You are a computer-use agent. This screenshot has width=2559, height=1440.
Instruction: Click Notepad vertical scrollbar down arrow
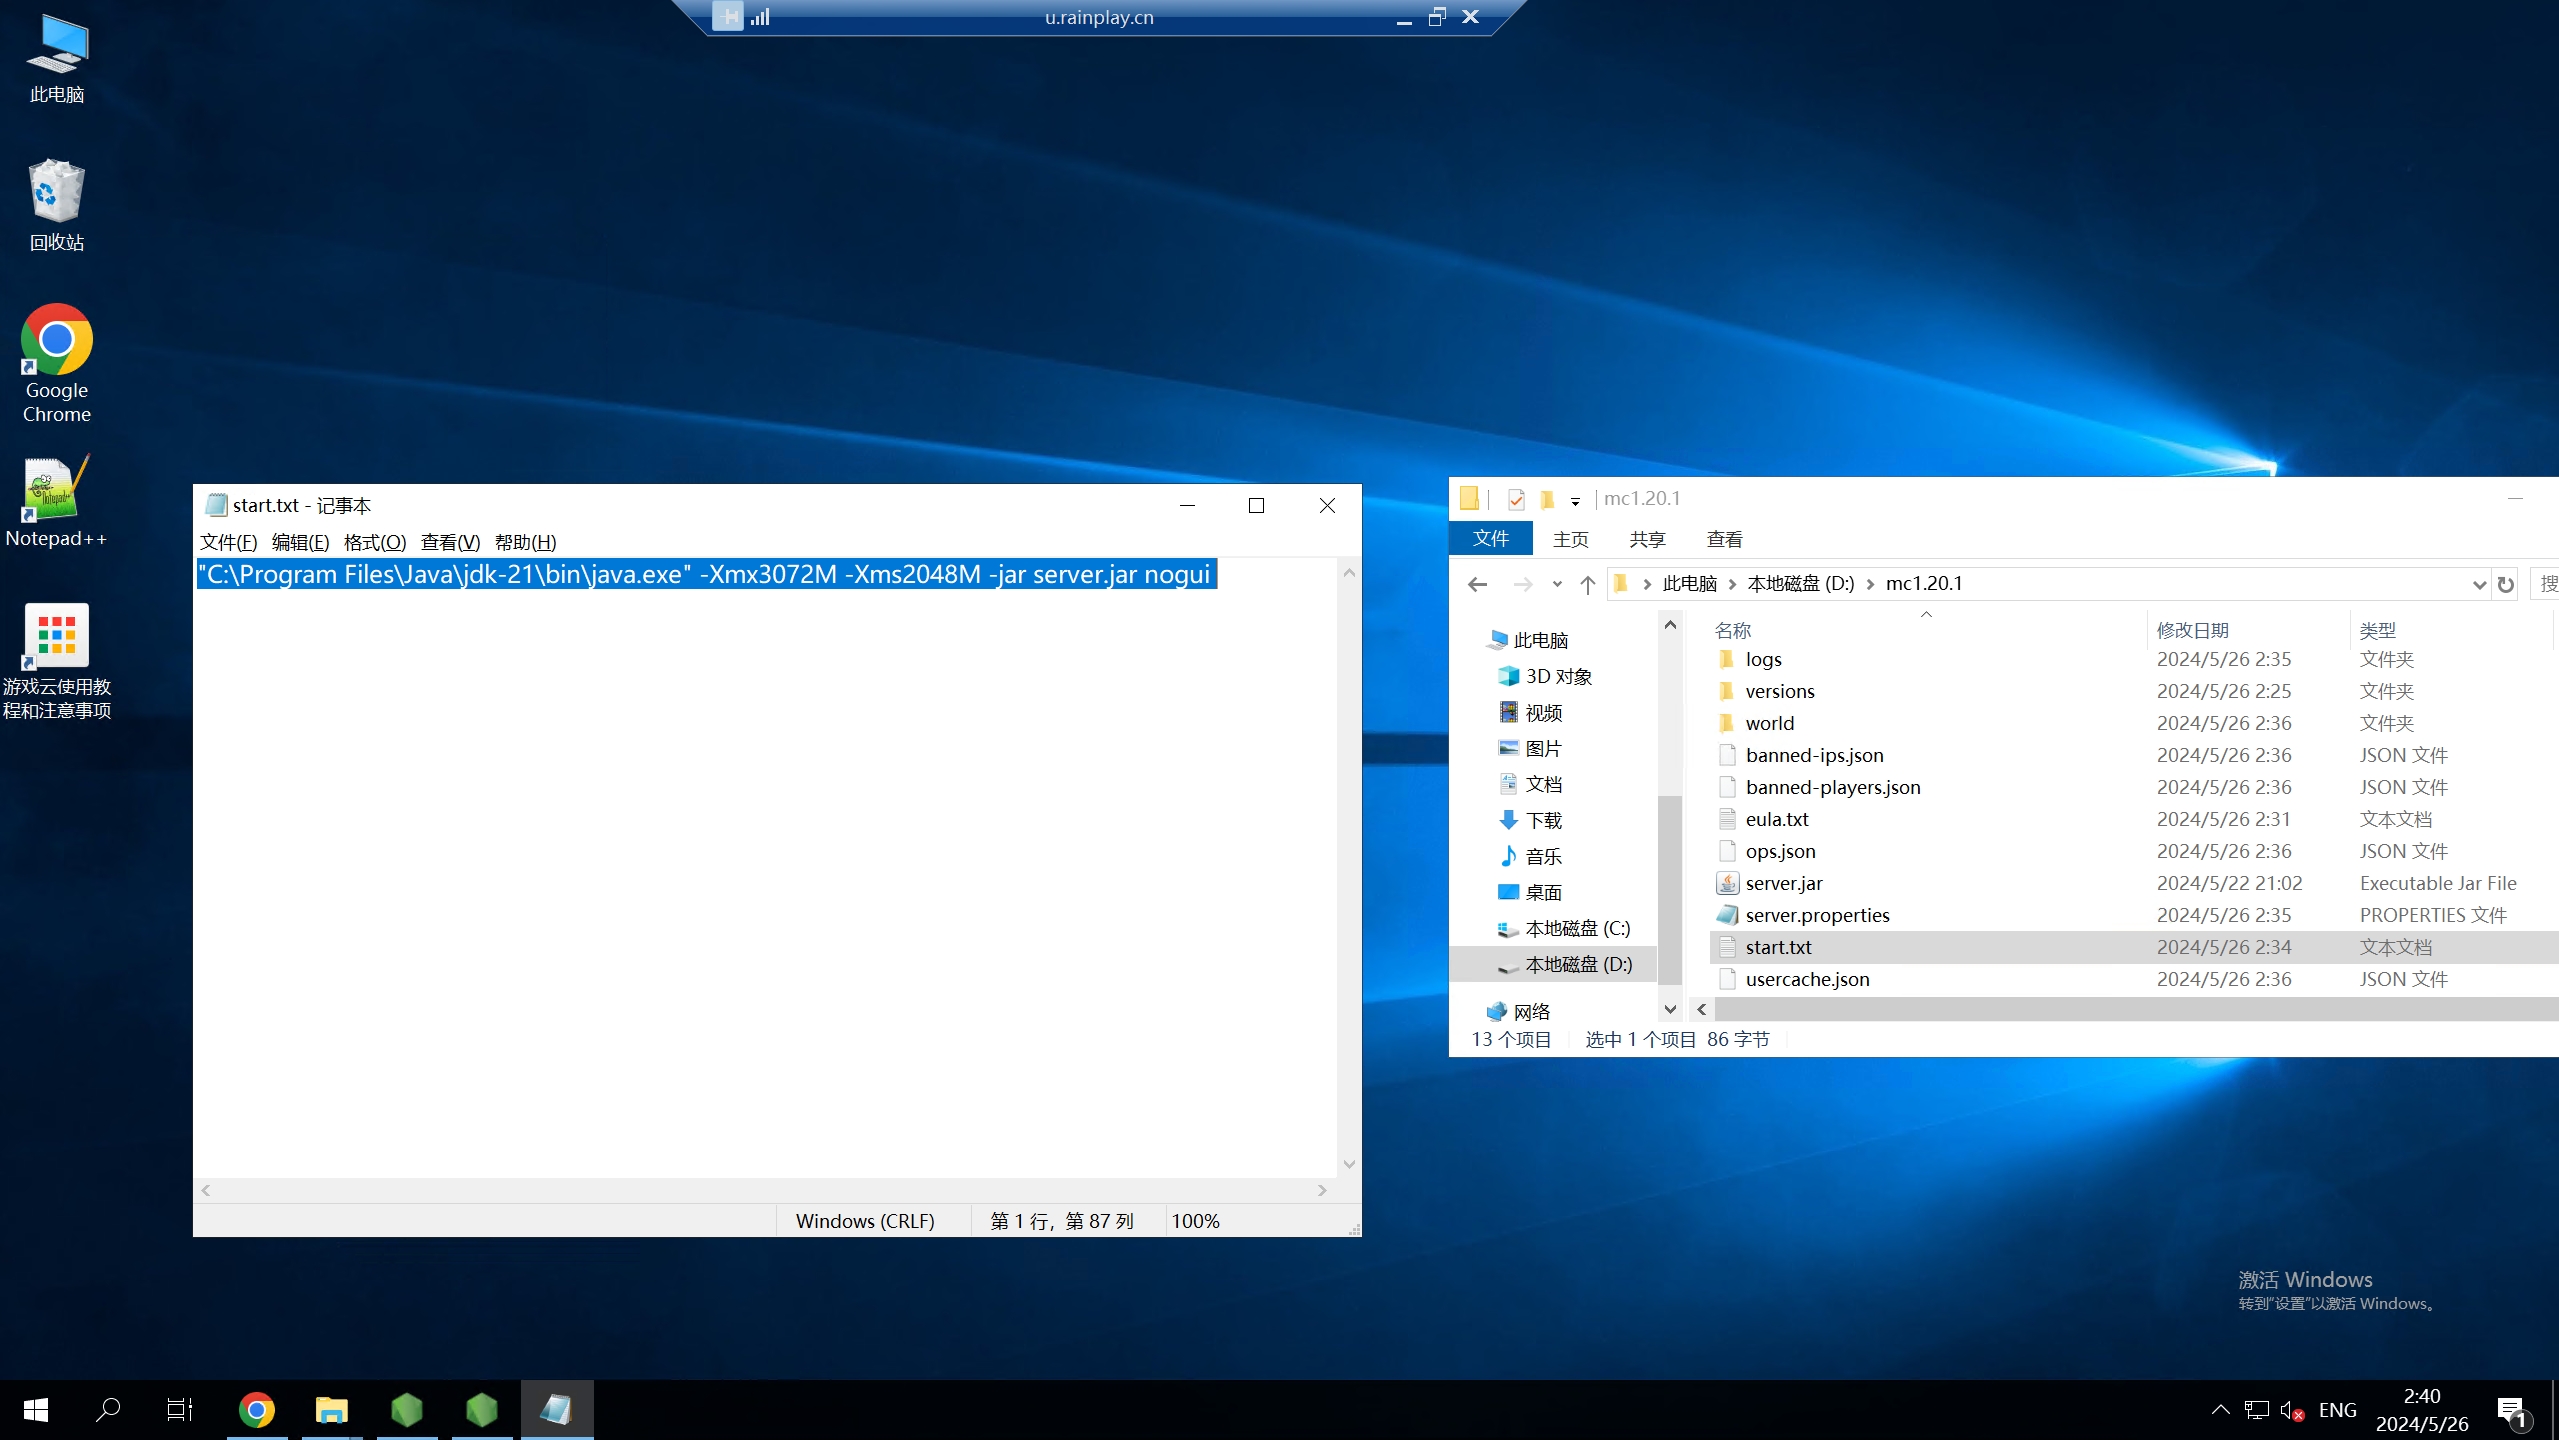(1349, 1164)
